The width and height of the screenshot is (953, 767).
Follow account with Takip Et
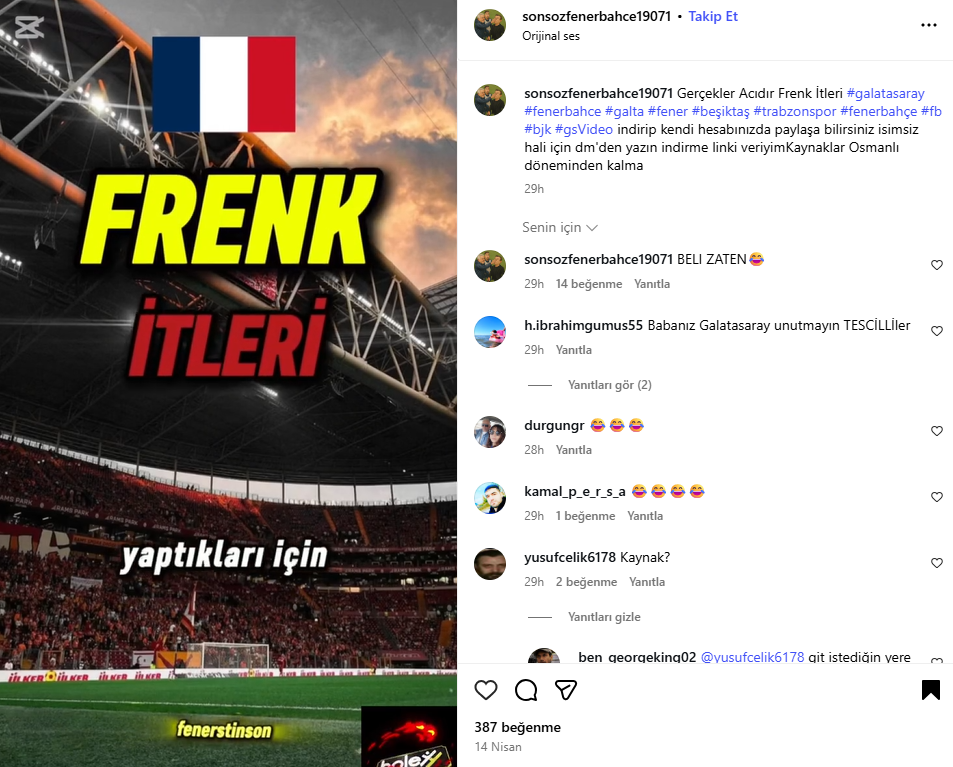pos(713,16)
